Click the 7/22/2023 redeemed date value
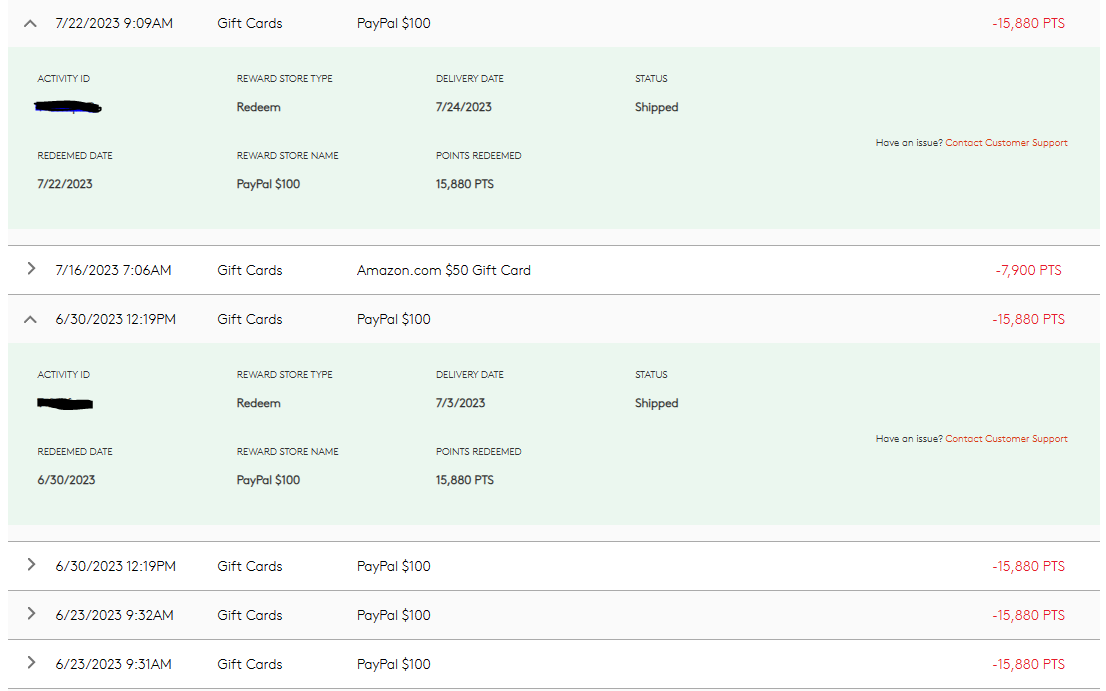Image resolution: width=1106 pixels, height=691 pixels. pyautogui.click(x=65, y=184)
